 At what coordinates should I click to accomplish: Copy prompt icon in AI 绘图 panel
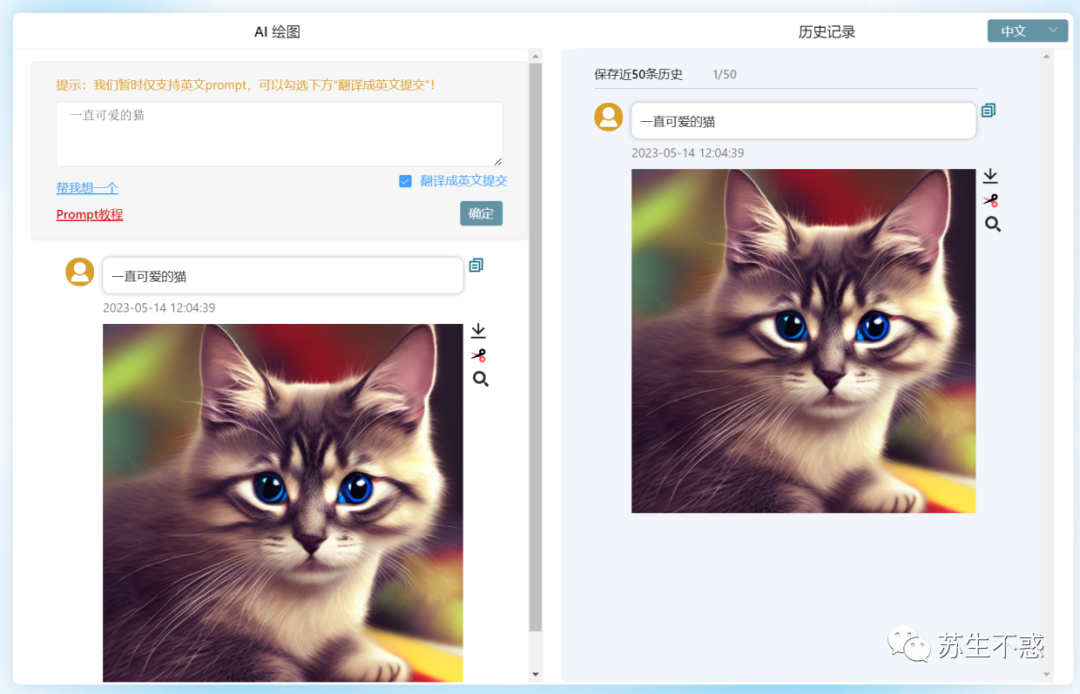pyautogui.click(x=476, y=265)
